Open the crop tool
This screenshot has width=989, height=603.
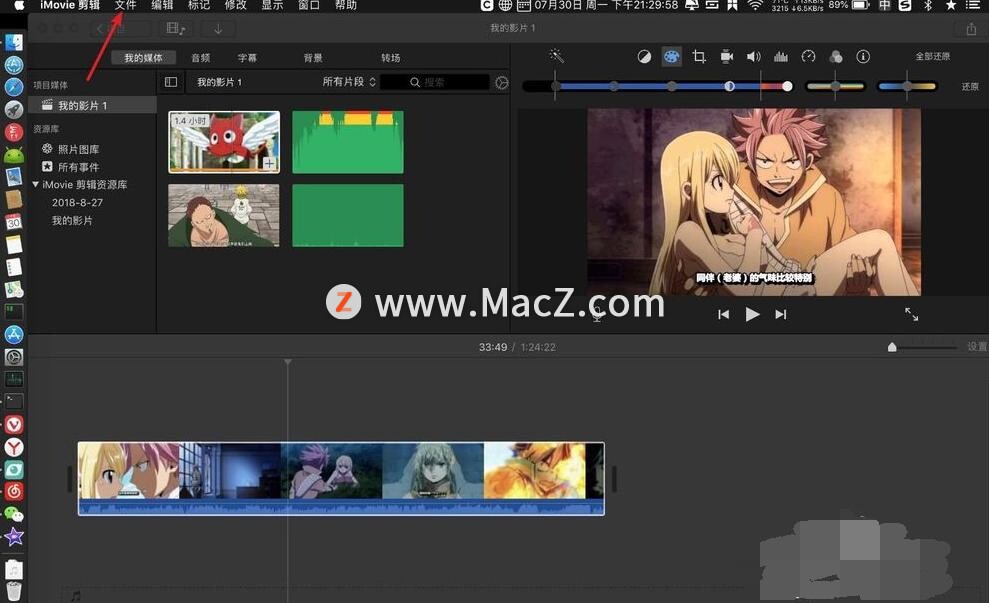coord(699,57)
